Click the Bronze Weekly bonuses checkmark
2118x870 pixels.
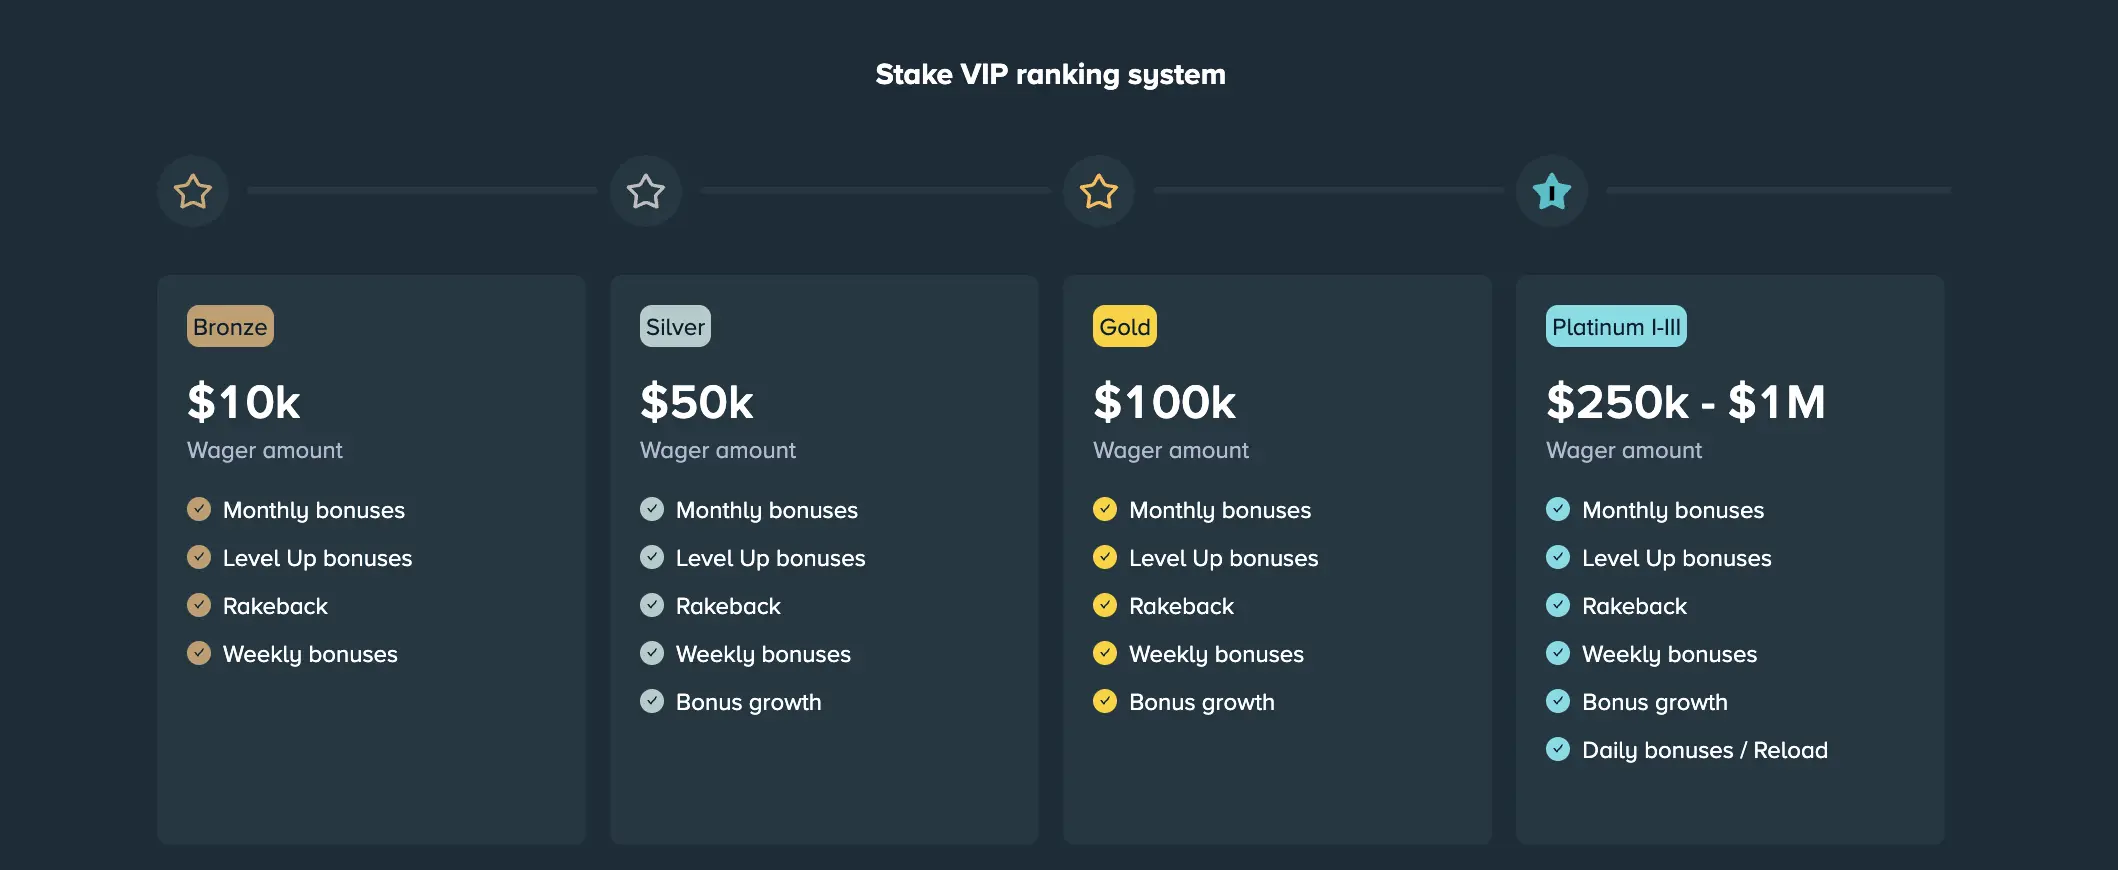[199, 653]
